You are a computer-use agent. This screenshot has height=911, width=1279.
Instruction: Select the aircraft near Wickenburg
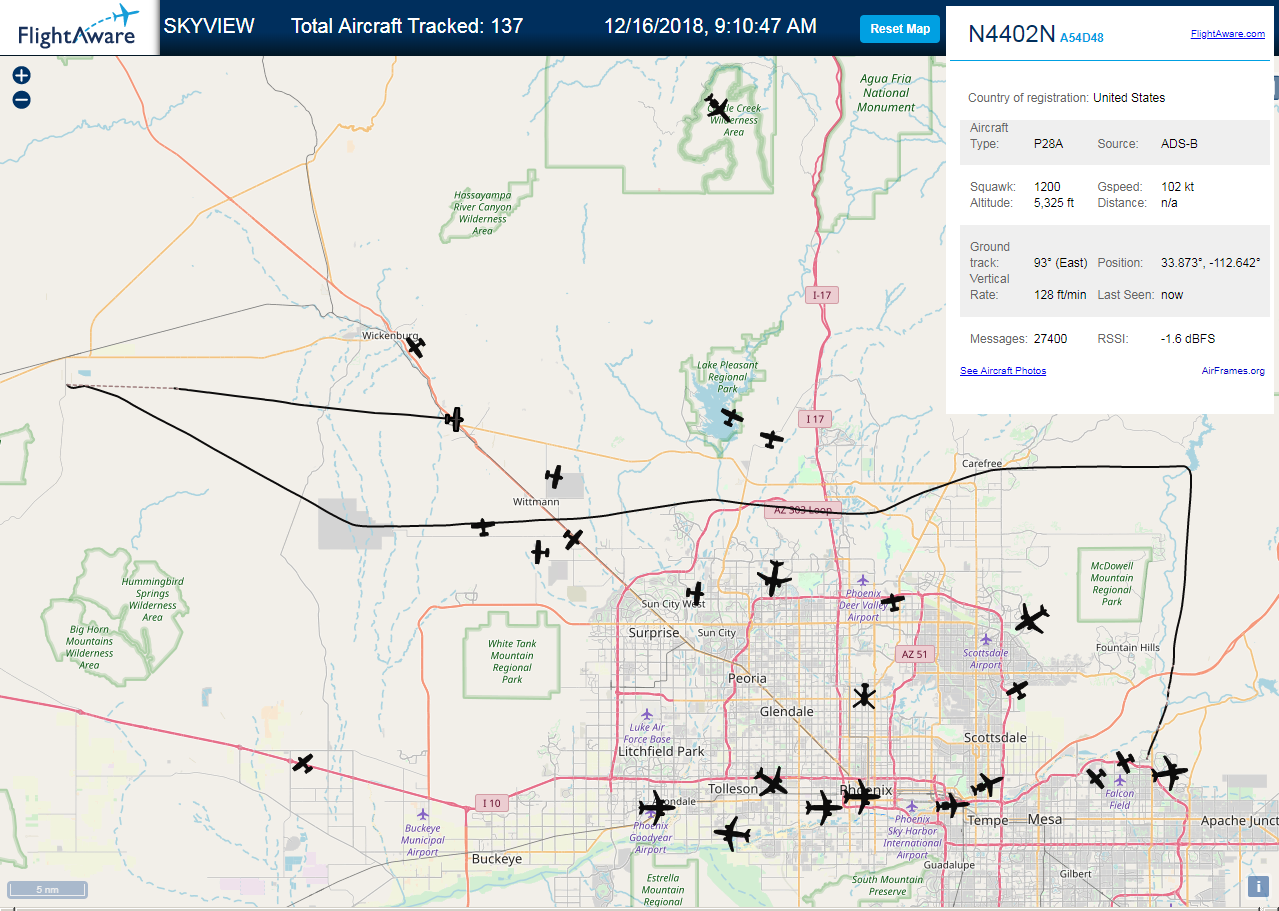click(416, 347)
